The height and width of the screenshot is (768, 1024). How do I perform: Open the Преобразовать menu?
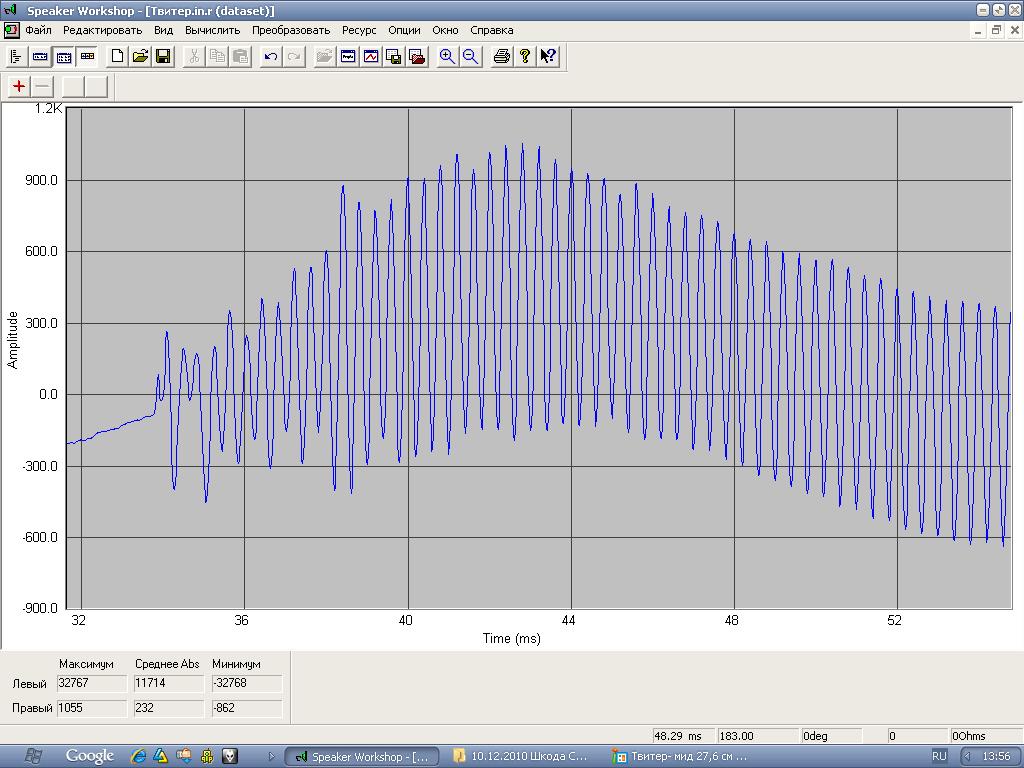point(290,30)
